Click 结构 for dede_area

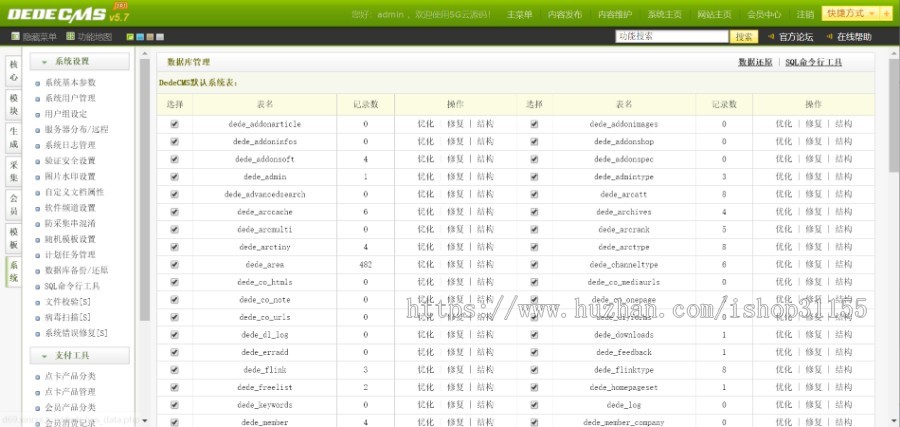485,265
